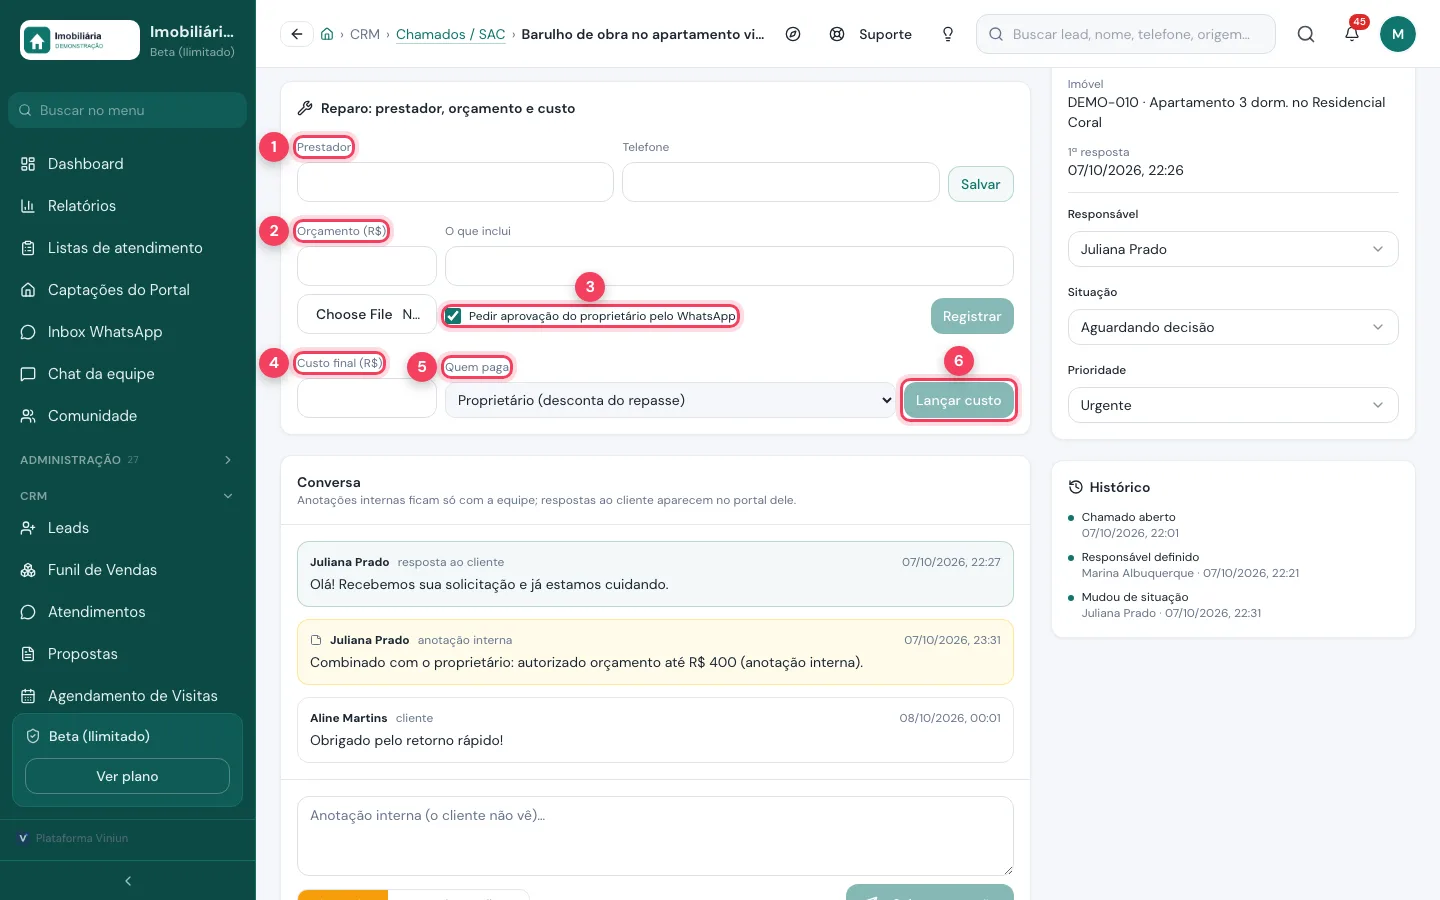Collapse the CRM section
Screen dimensions: 1440x900
(x=128, y=496)
